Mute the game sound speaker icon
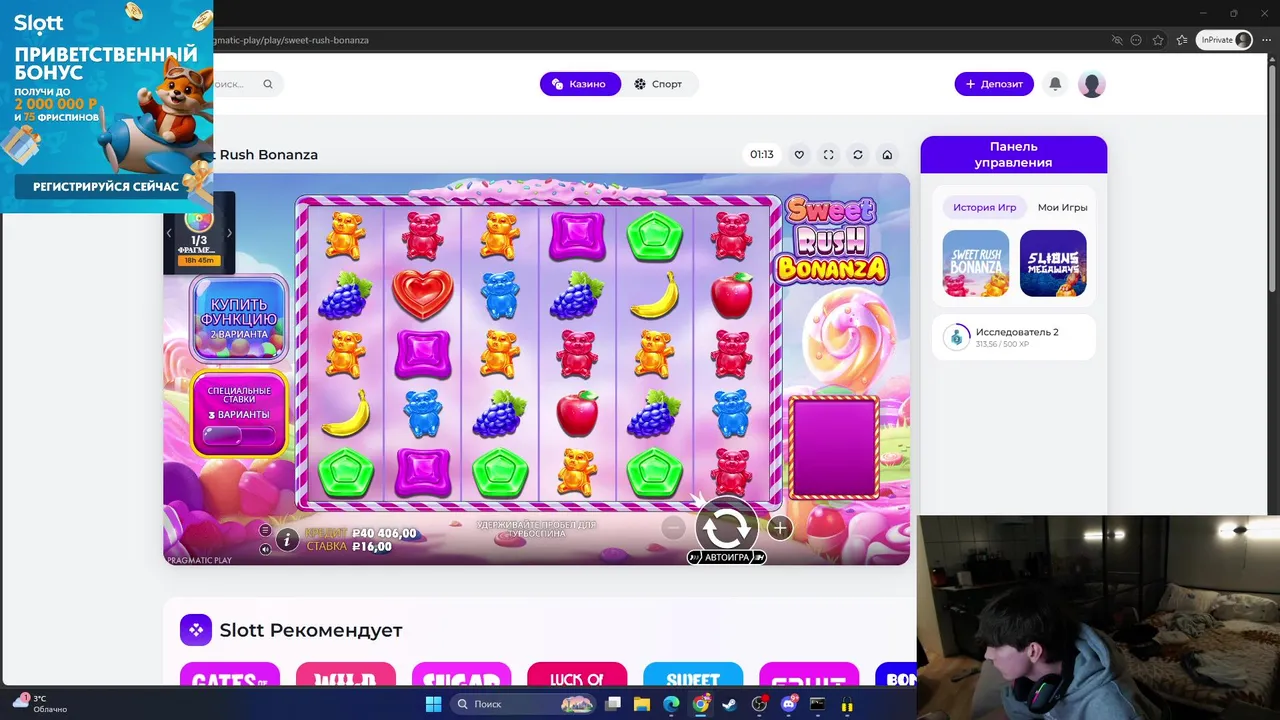The image size is (1280, 720). click(265, 548)
